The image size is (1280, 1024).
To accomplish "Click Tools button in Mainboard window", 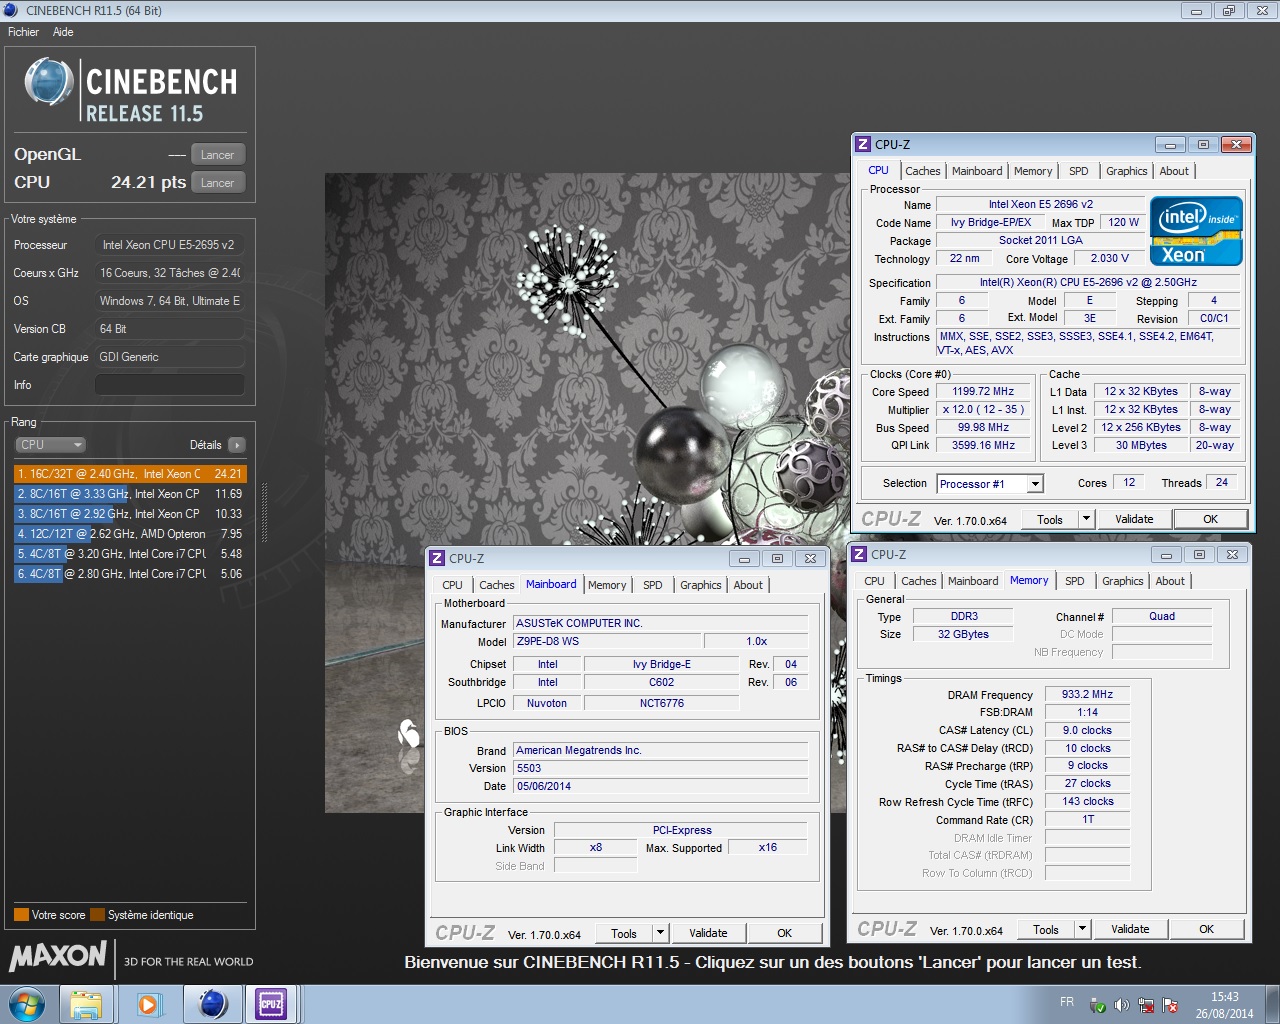I will pos(624,933).
